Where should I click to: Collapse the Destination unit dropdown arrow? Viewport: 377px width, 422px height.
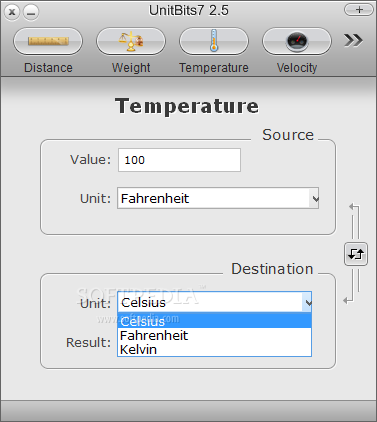click(x=307, y=303)
